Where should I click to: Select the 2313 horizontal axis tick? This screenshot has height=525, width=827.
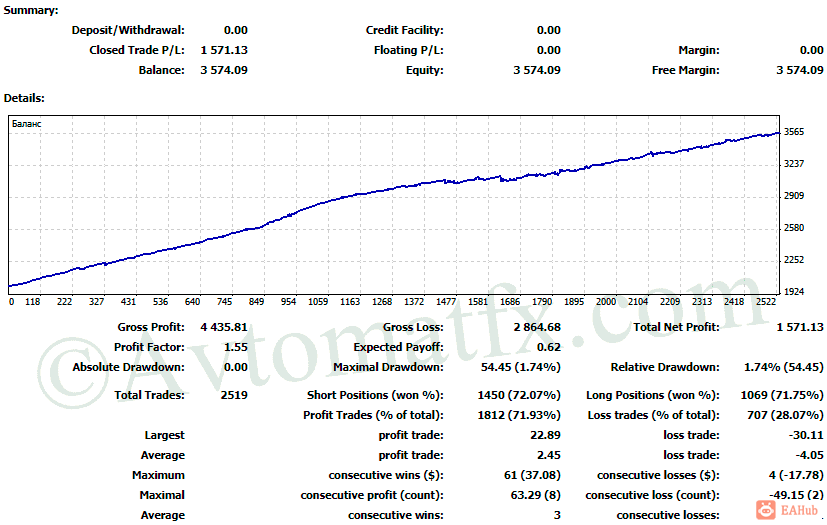(x=702, y=302)
